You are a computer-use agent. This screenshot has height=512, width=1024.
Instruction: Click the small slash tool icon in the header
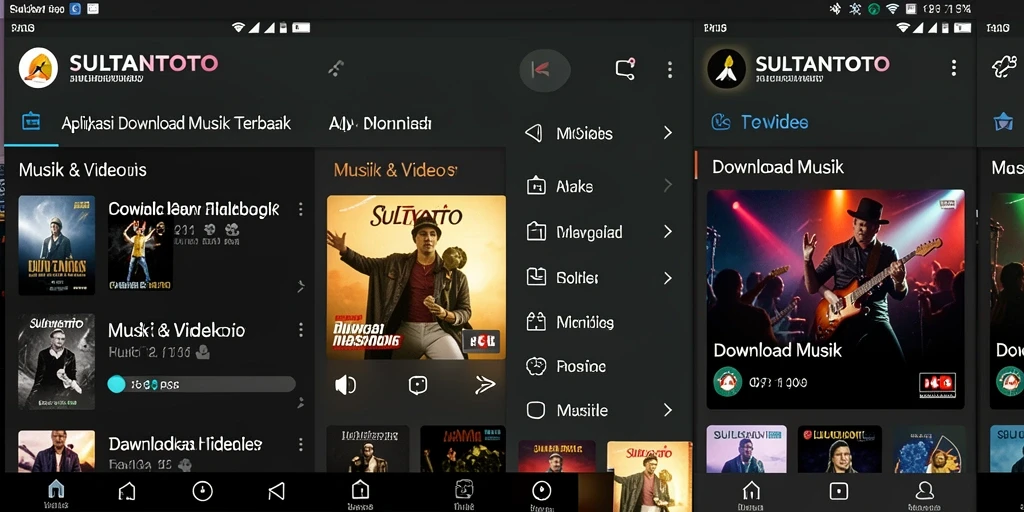336,68
